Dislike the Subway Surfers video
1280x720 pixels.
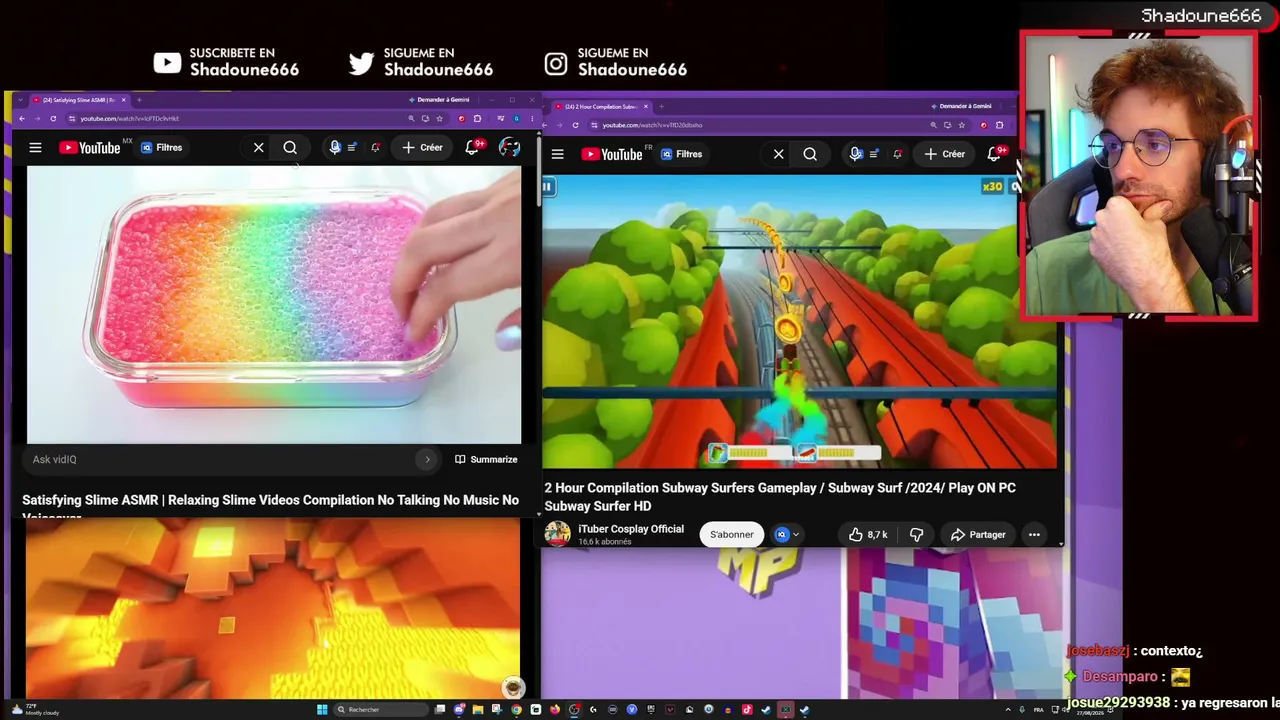916,534
